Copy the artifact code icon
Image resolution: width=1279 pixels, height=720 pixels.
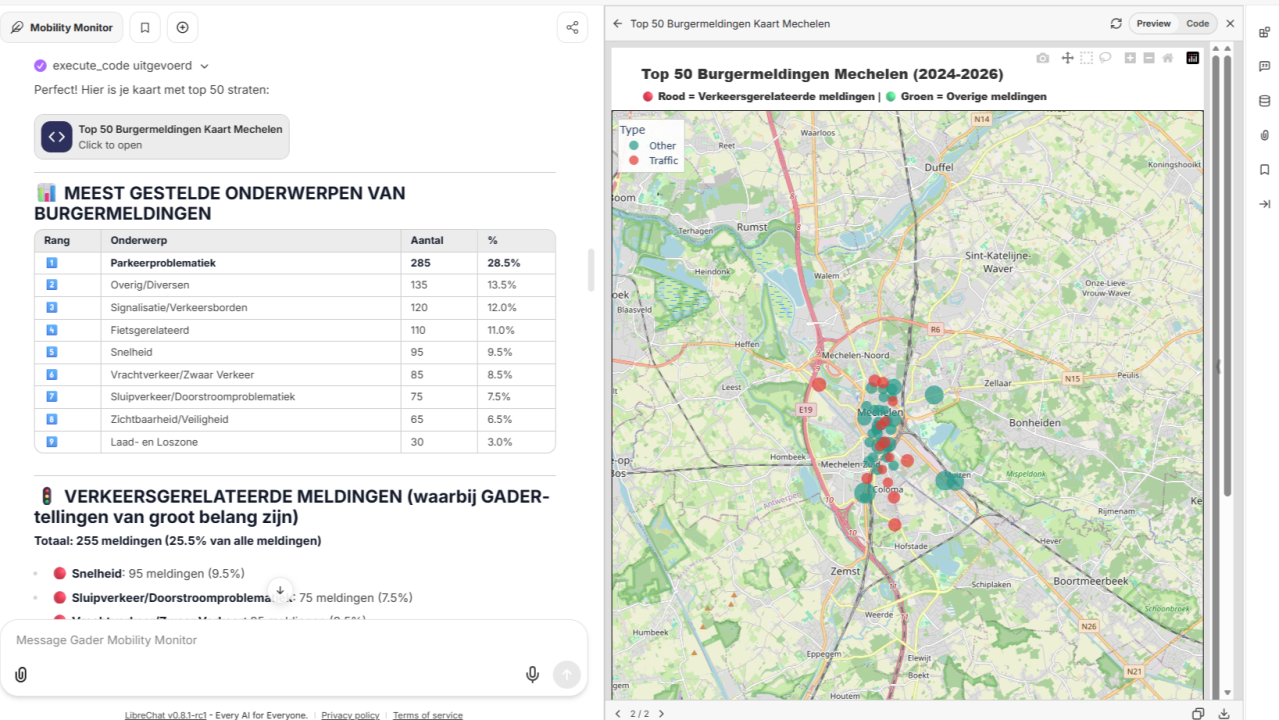(1198, 714)
